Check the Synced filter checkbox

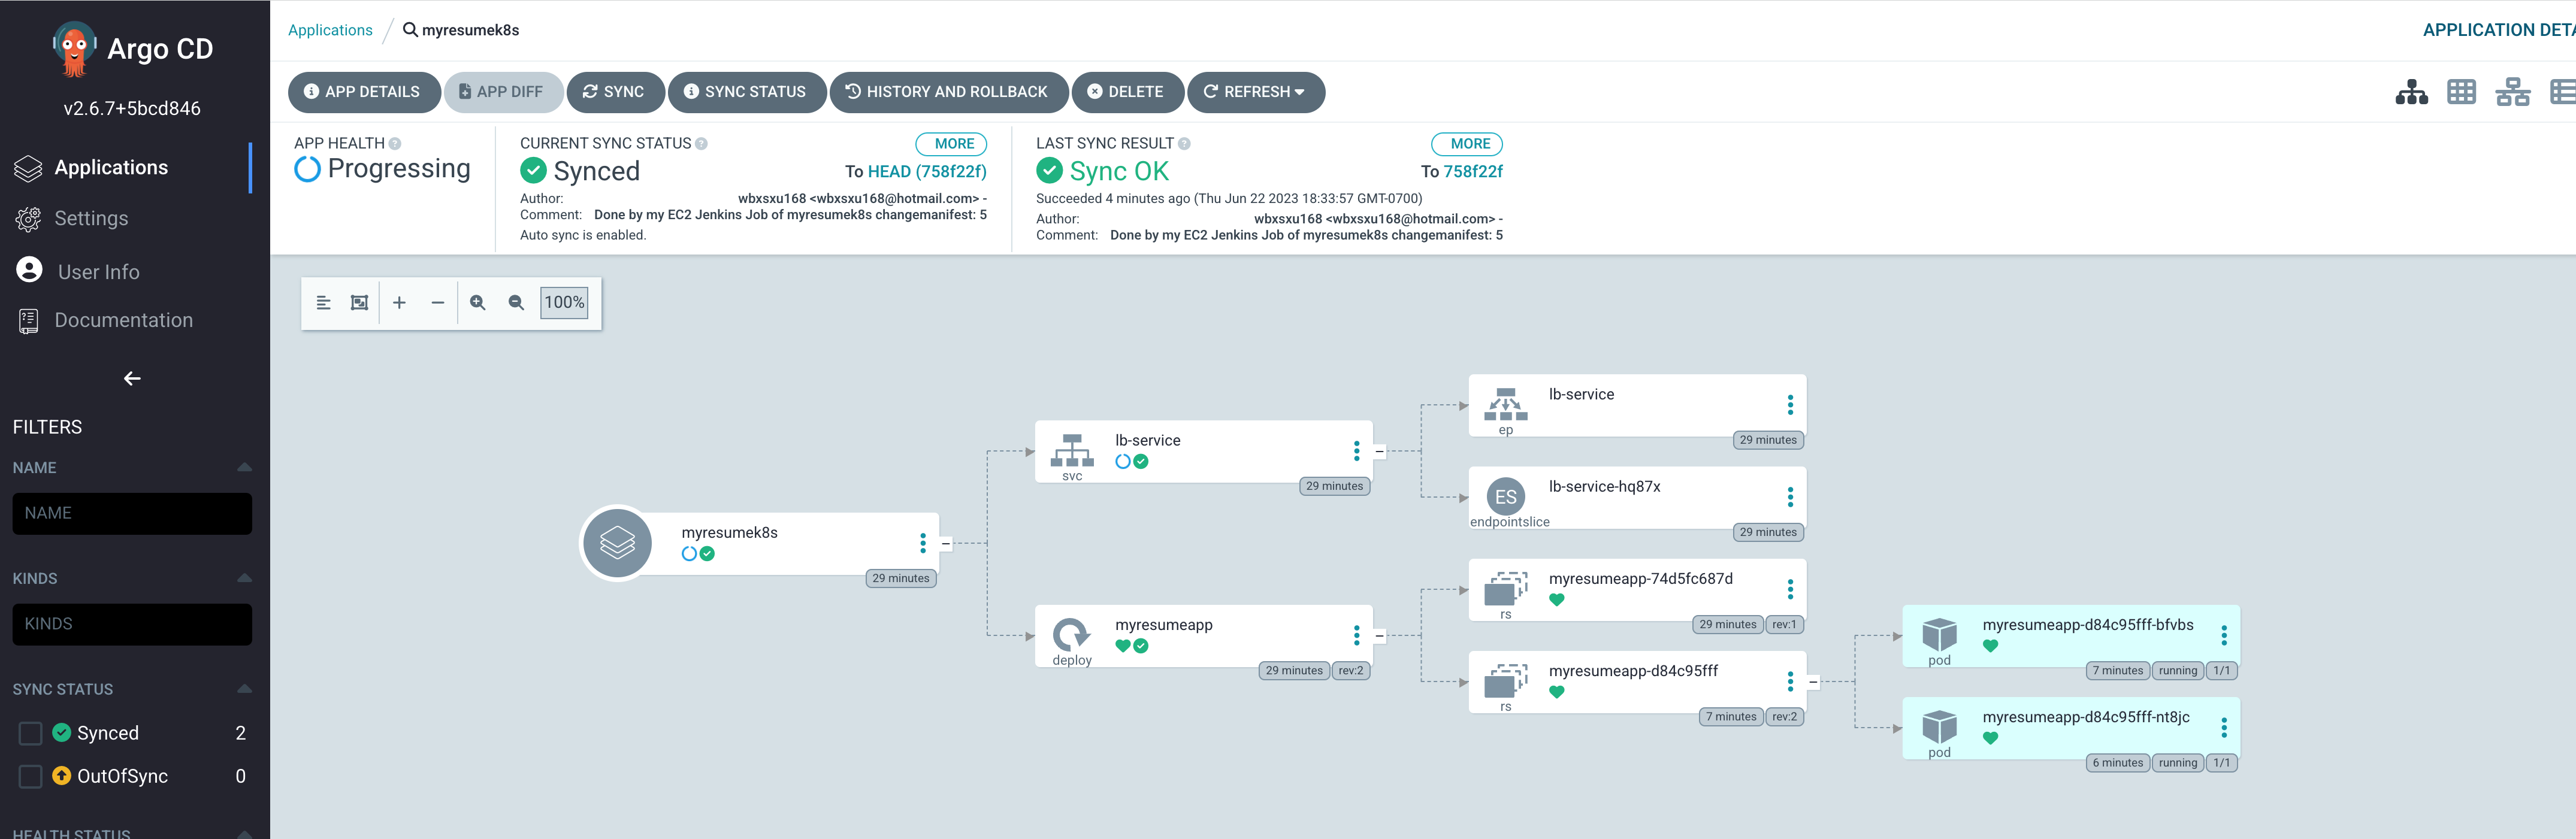[x=31, y=733]
